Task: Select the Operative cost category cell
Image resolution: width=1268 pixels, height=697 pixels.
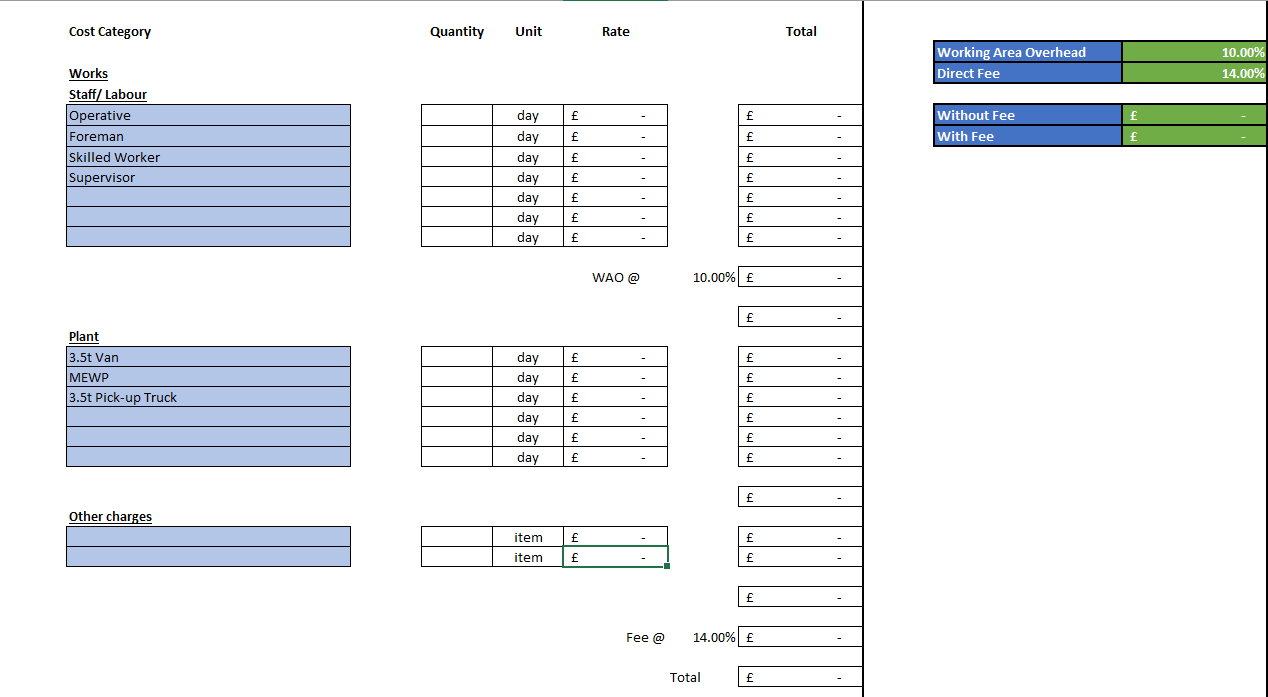Action: (x=208, y=116)
